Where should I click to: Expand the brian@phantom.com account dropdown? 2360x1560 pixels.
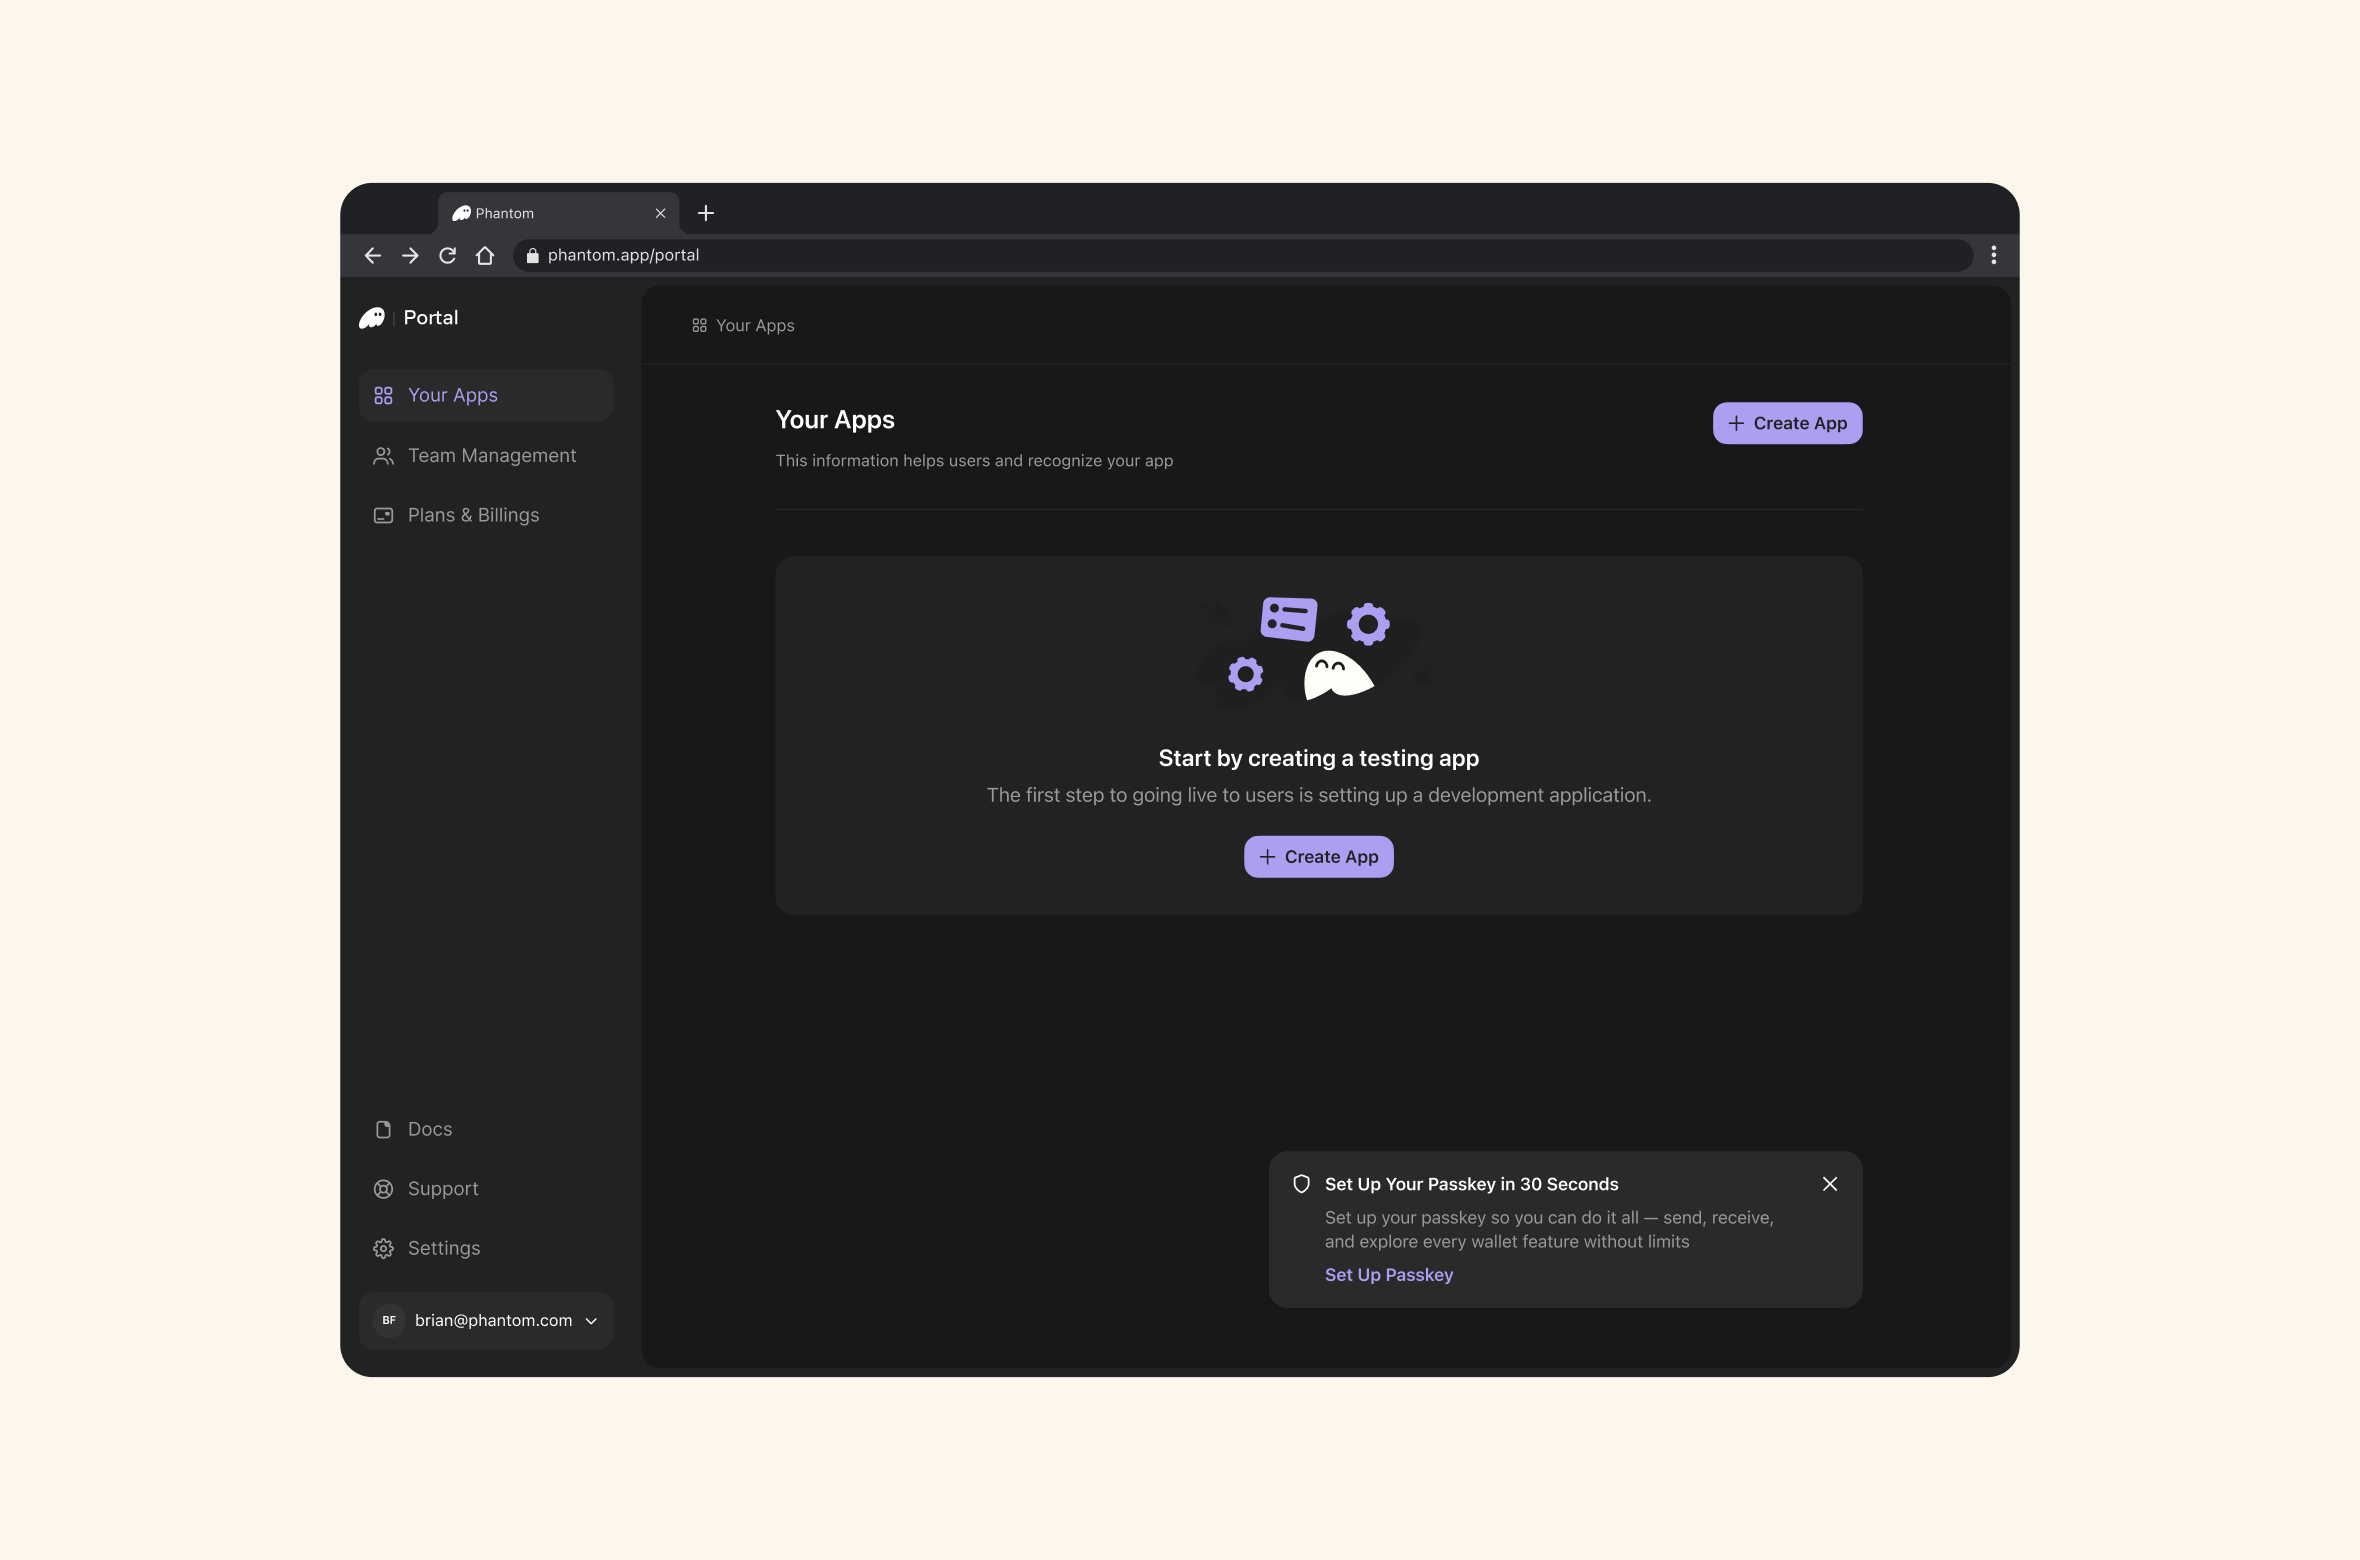pos(486,1321)
